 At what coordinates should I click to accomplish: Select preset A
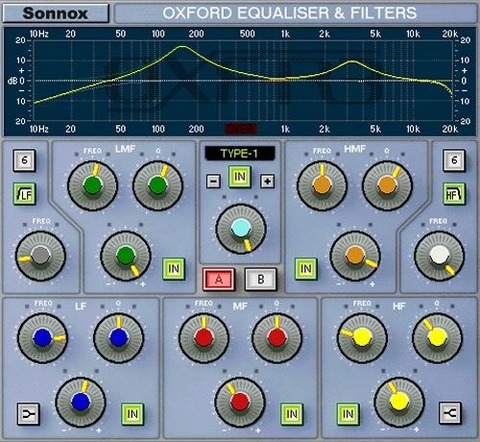(x=219, y=279)
